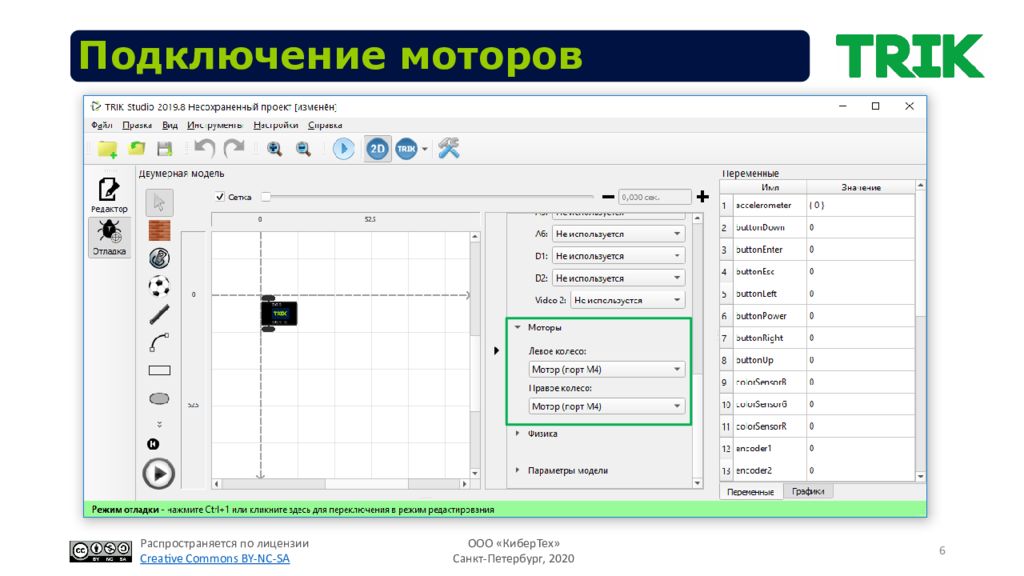Switch to the Графики tab
This screenshot has height=576, width=1024.
point(808,491)
